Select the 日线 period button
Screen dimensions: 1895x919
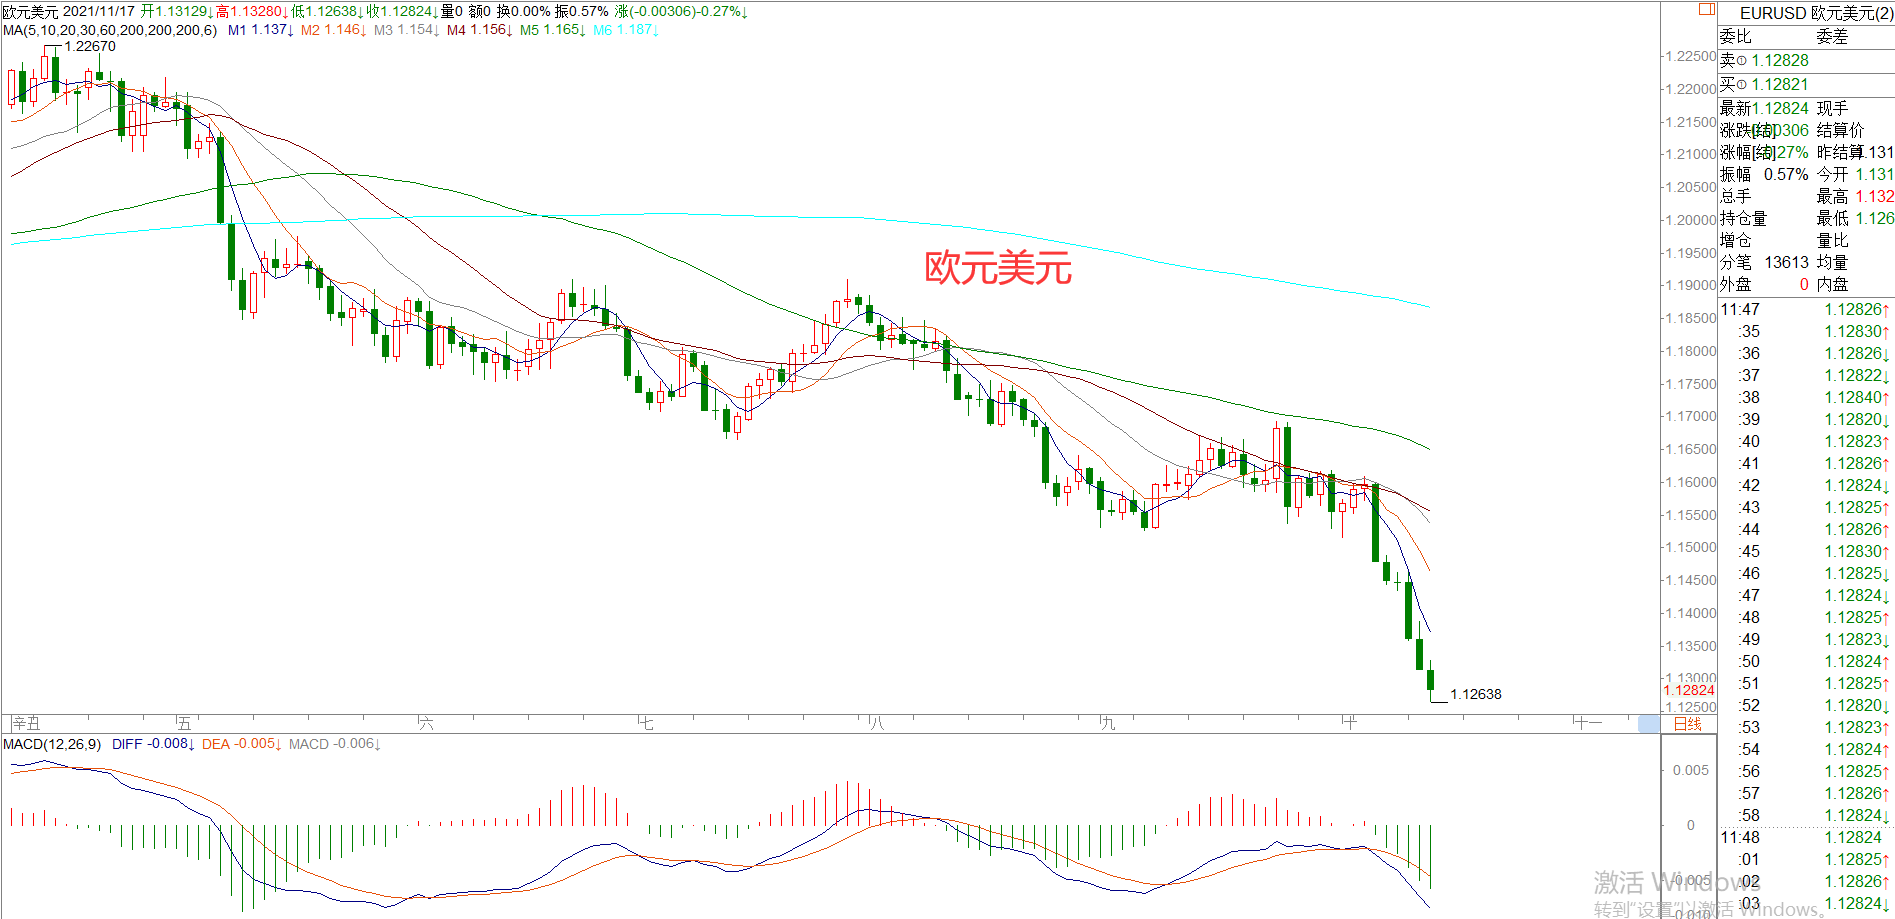point(1688,724)
